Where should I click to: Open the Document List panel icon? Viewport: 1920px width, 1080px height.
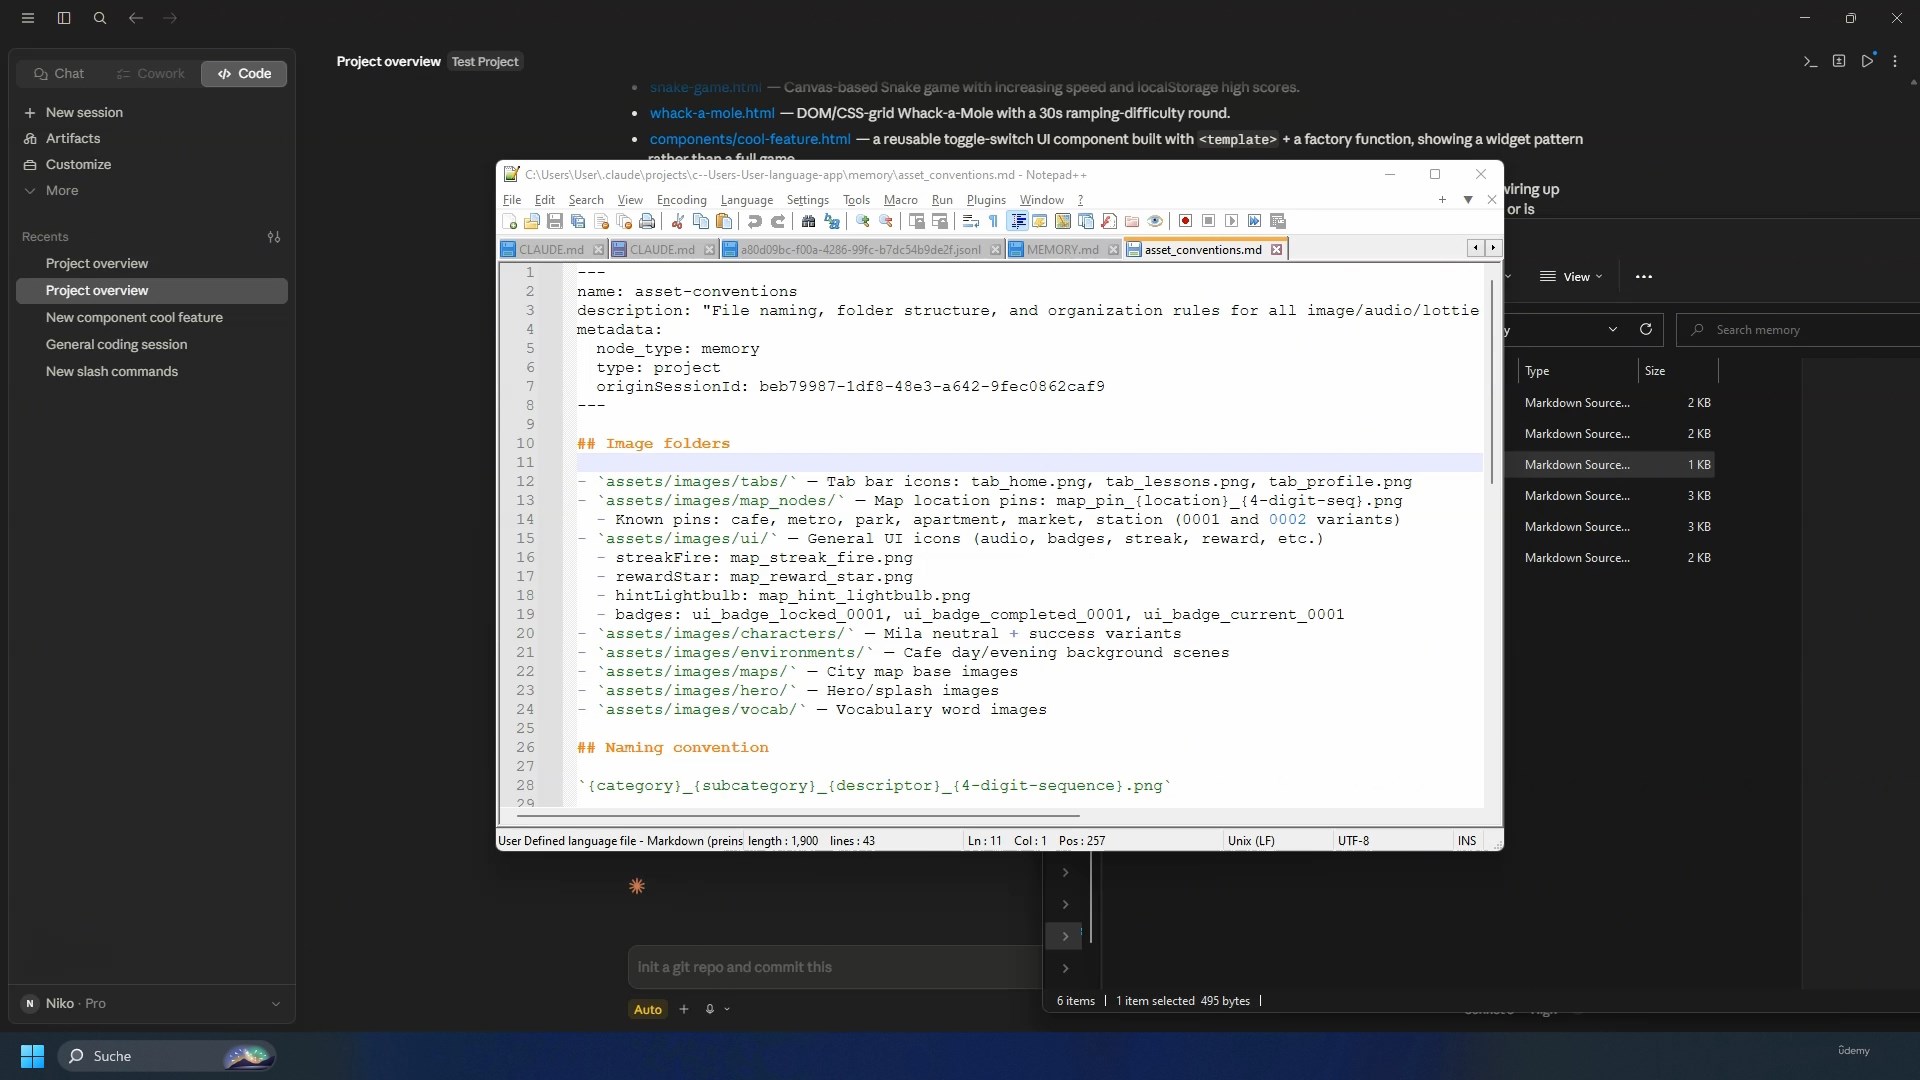[1085, 221]
